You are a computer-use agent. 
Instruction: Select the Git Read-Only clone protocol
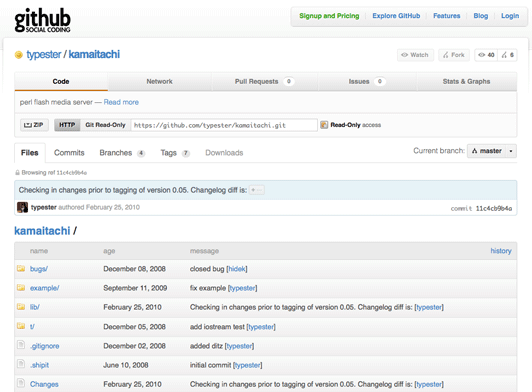tap(106, 125)
